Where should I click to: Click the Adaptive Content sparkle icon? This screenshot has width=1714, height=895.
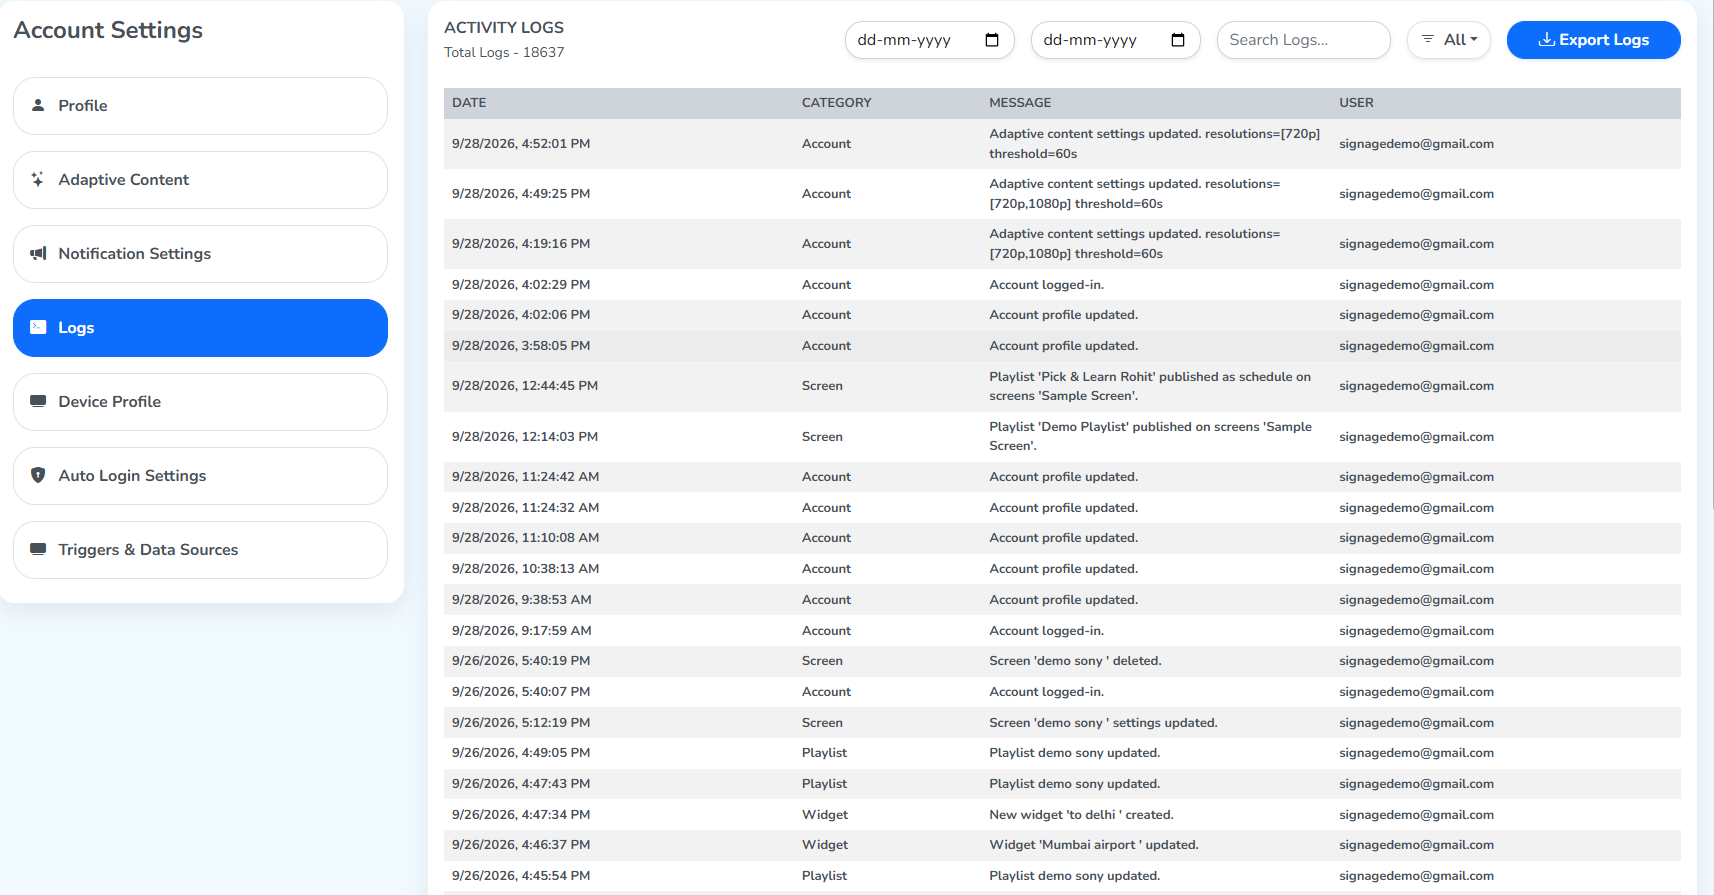(x=38, y=179)
